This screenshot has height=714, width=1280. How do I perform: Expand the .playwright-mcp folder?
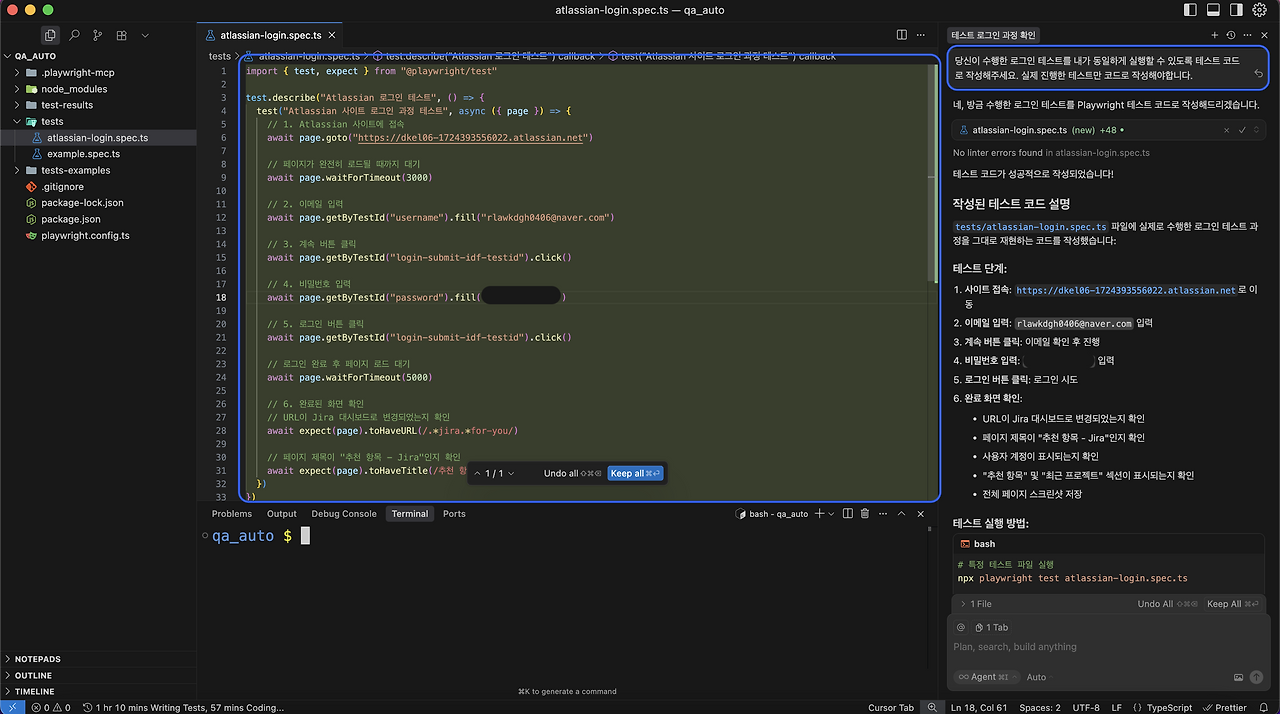(98, 72)
